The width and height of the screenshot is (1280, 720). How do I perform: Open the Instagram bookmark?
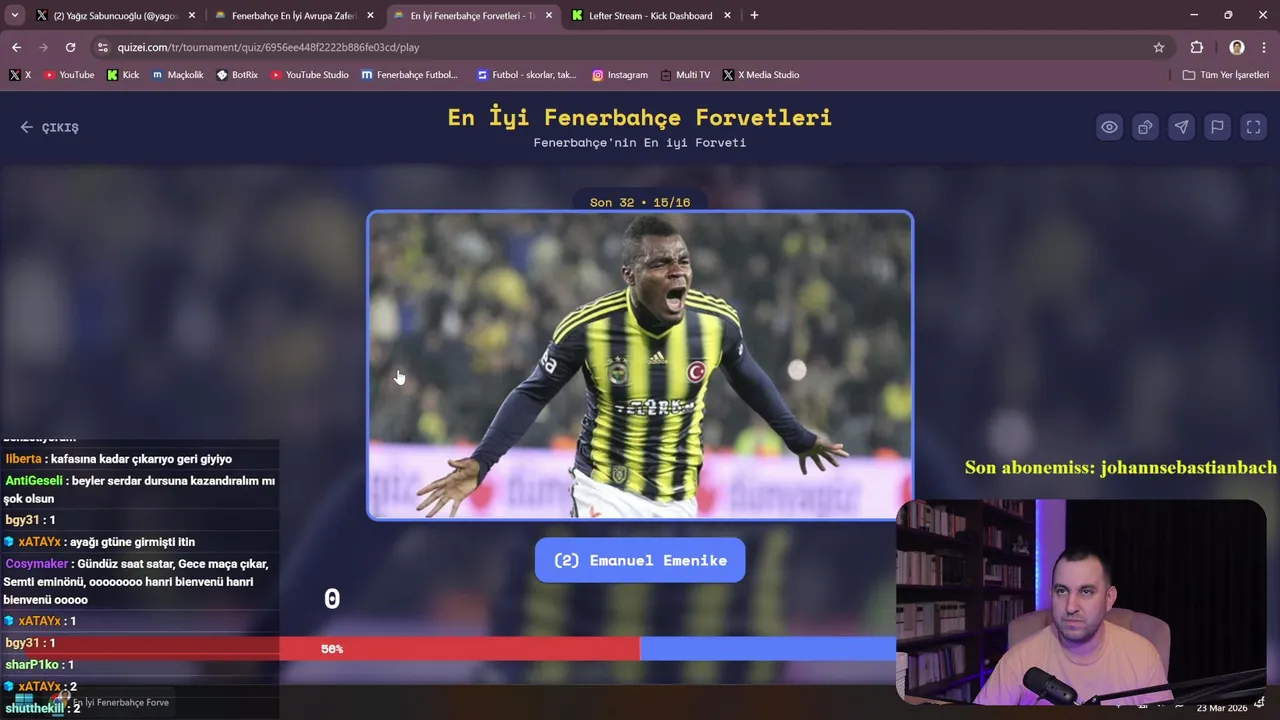point(620,75)
